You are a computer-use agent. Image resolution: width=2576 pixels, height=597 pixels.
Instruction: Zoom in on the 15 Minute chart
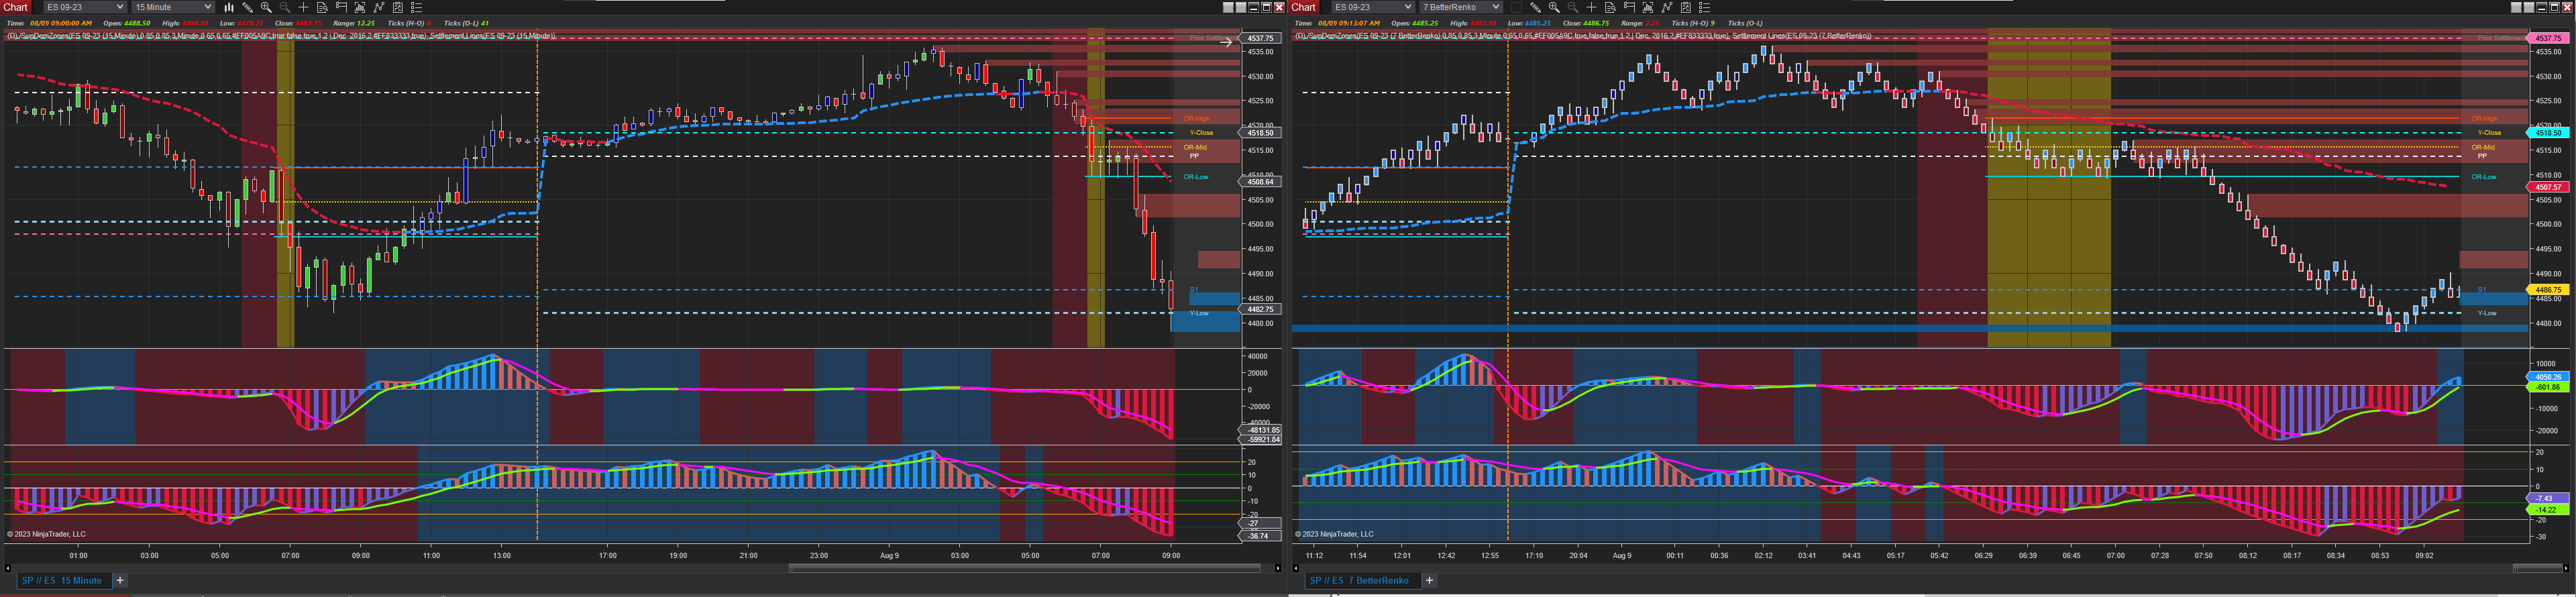(266, 7)
